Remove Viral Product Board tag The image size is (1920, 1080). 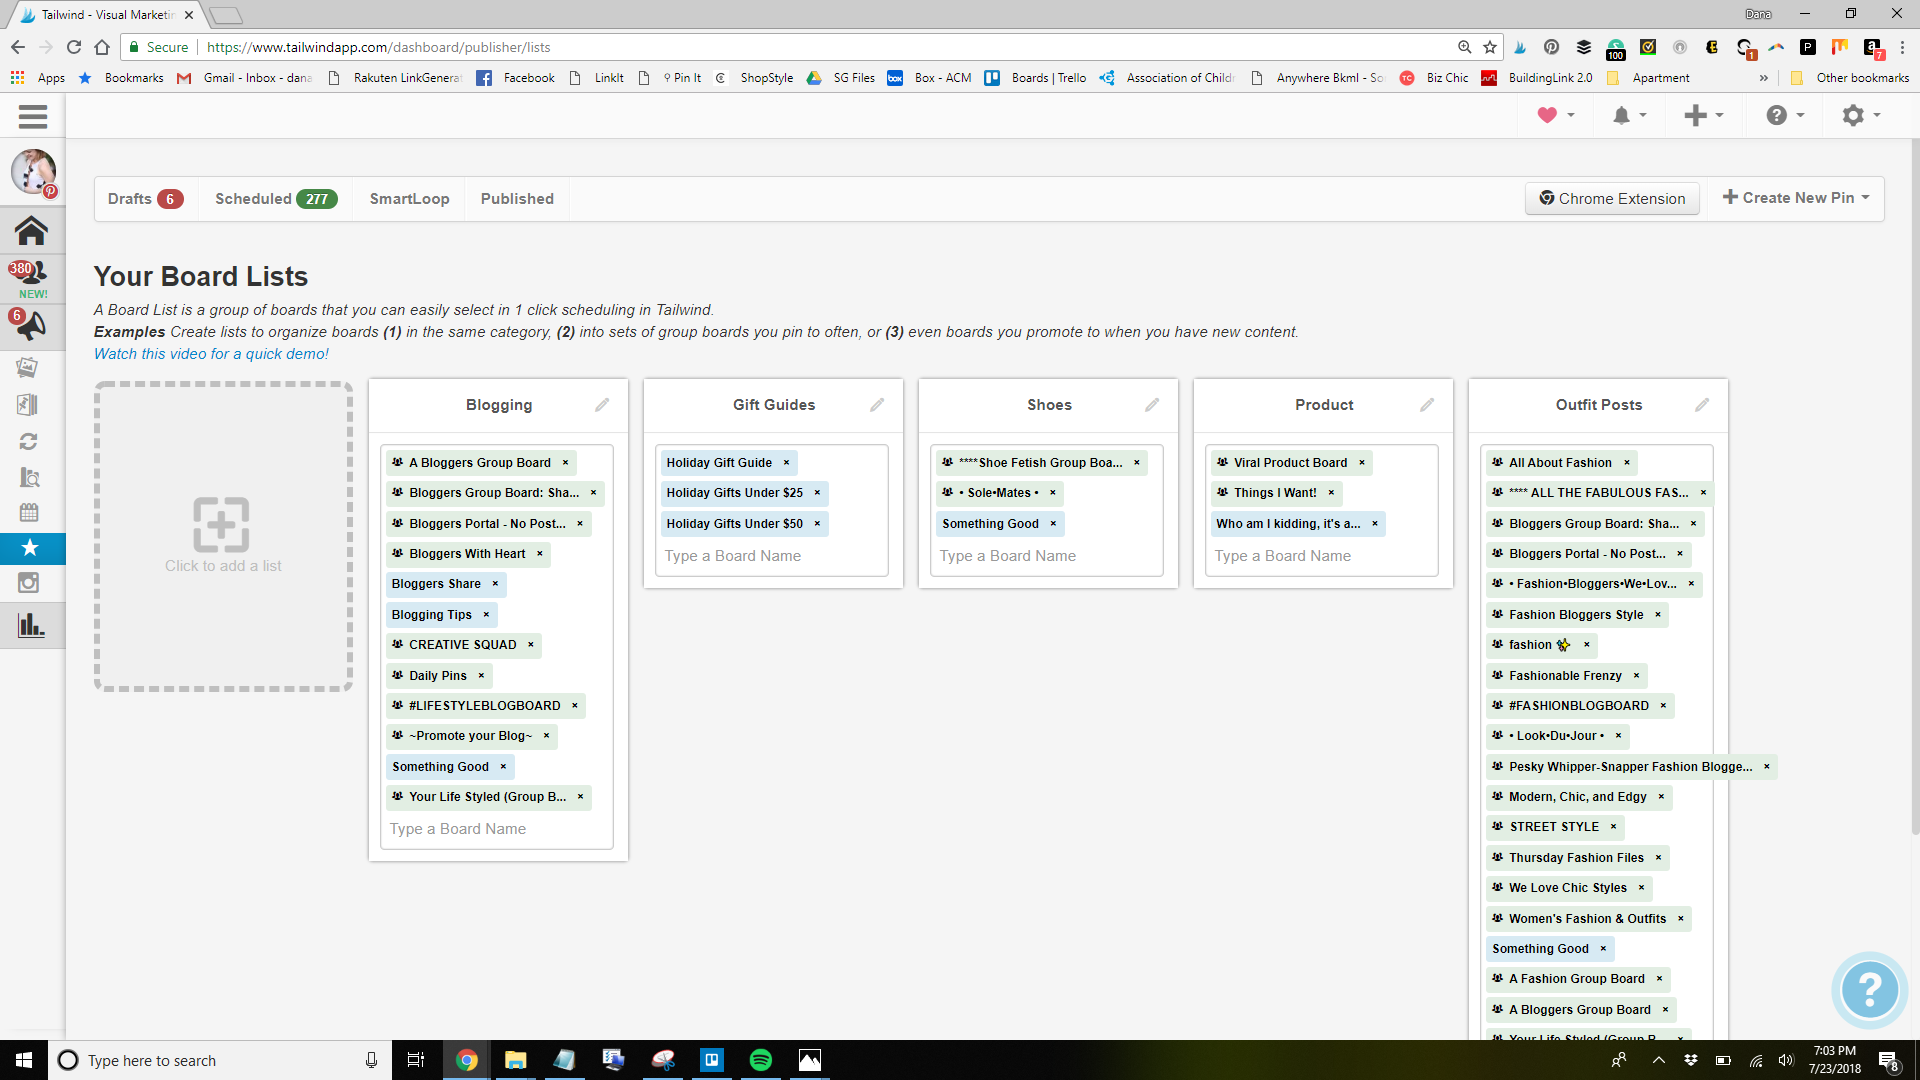[1362, 463]
